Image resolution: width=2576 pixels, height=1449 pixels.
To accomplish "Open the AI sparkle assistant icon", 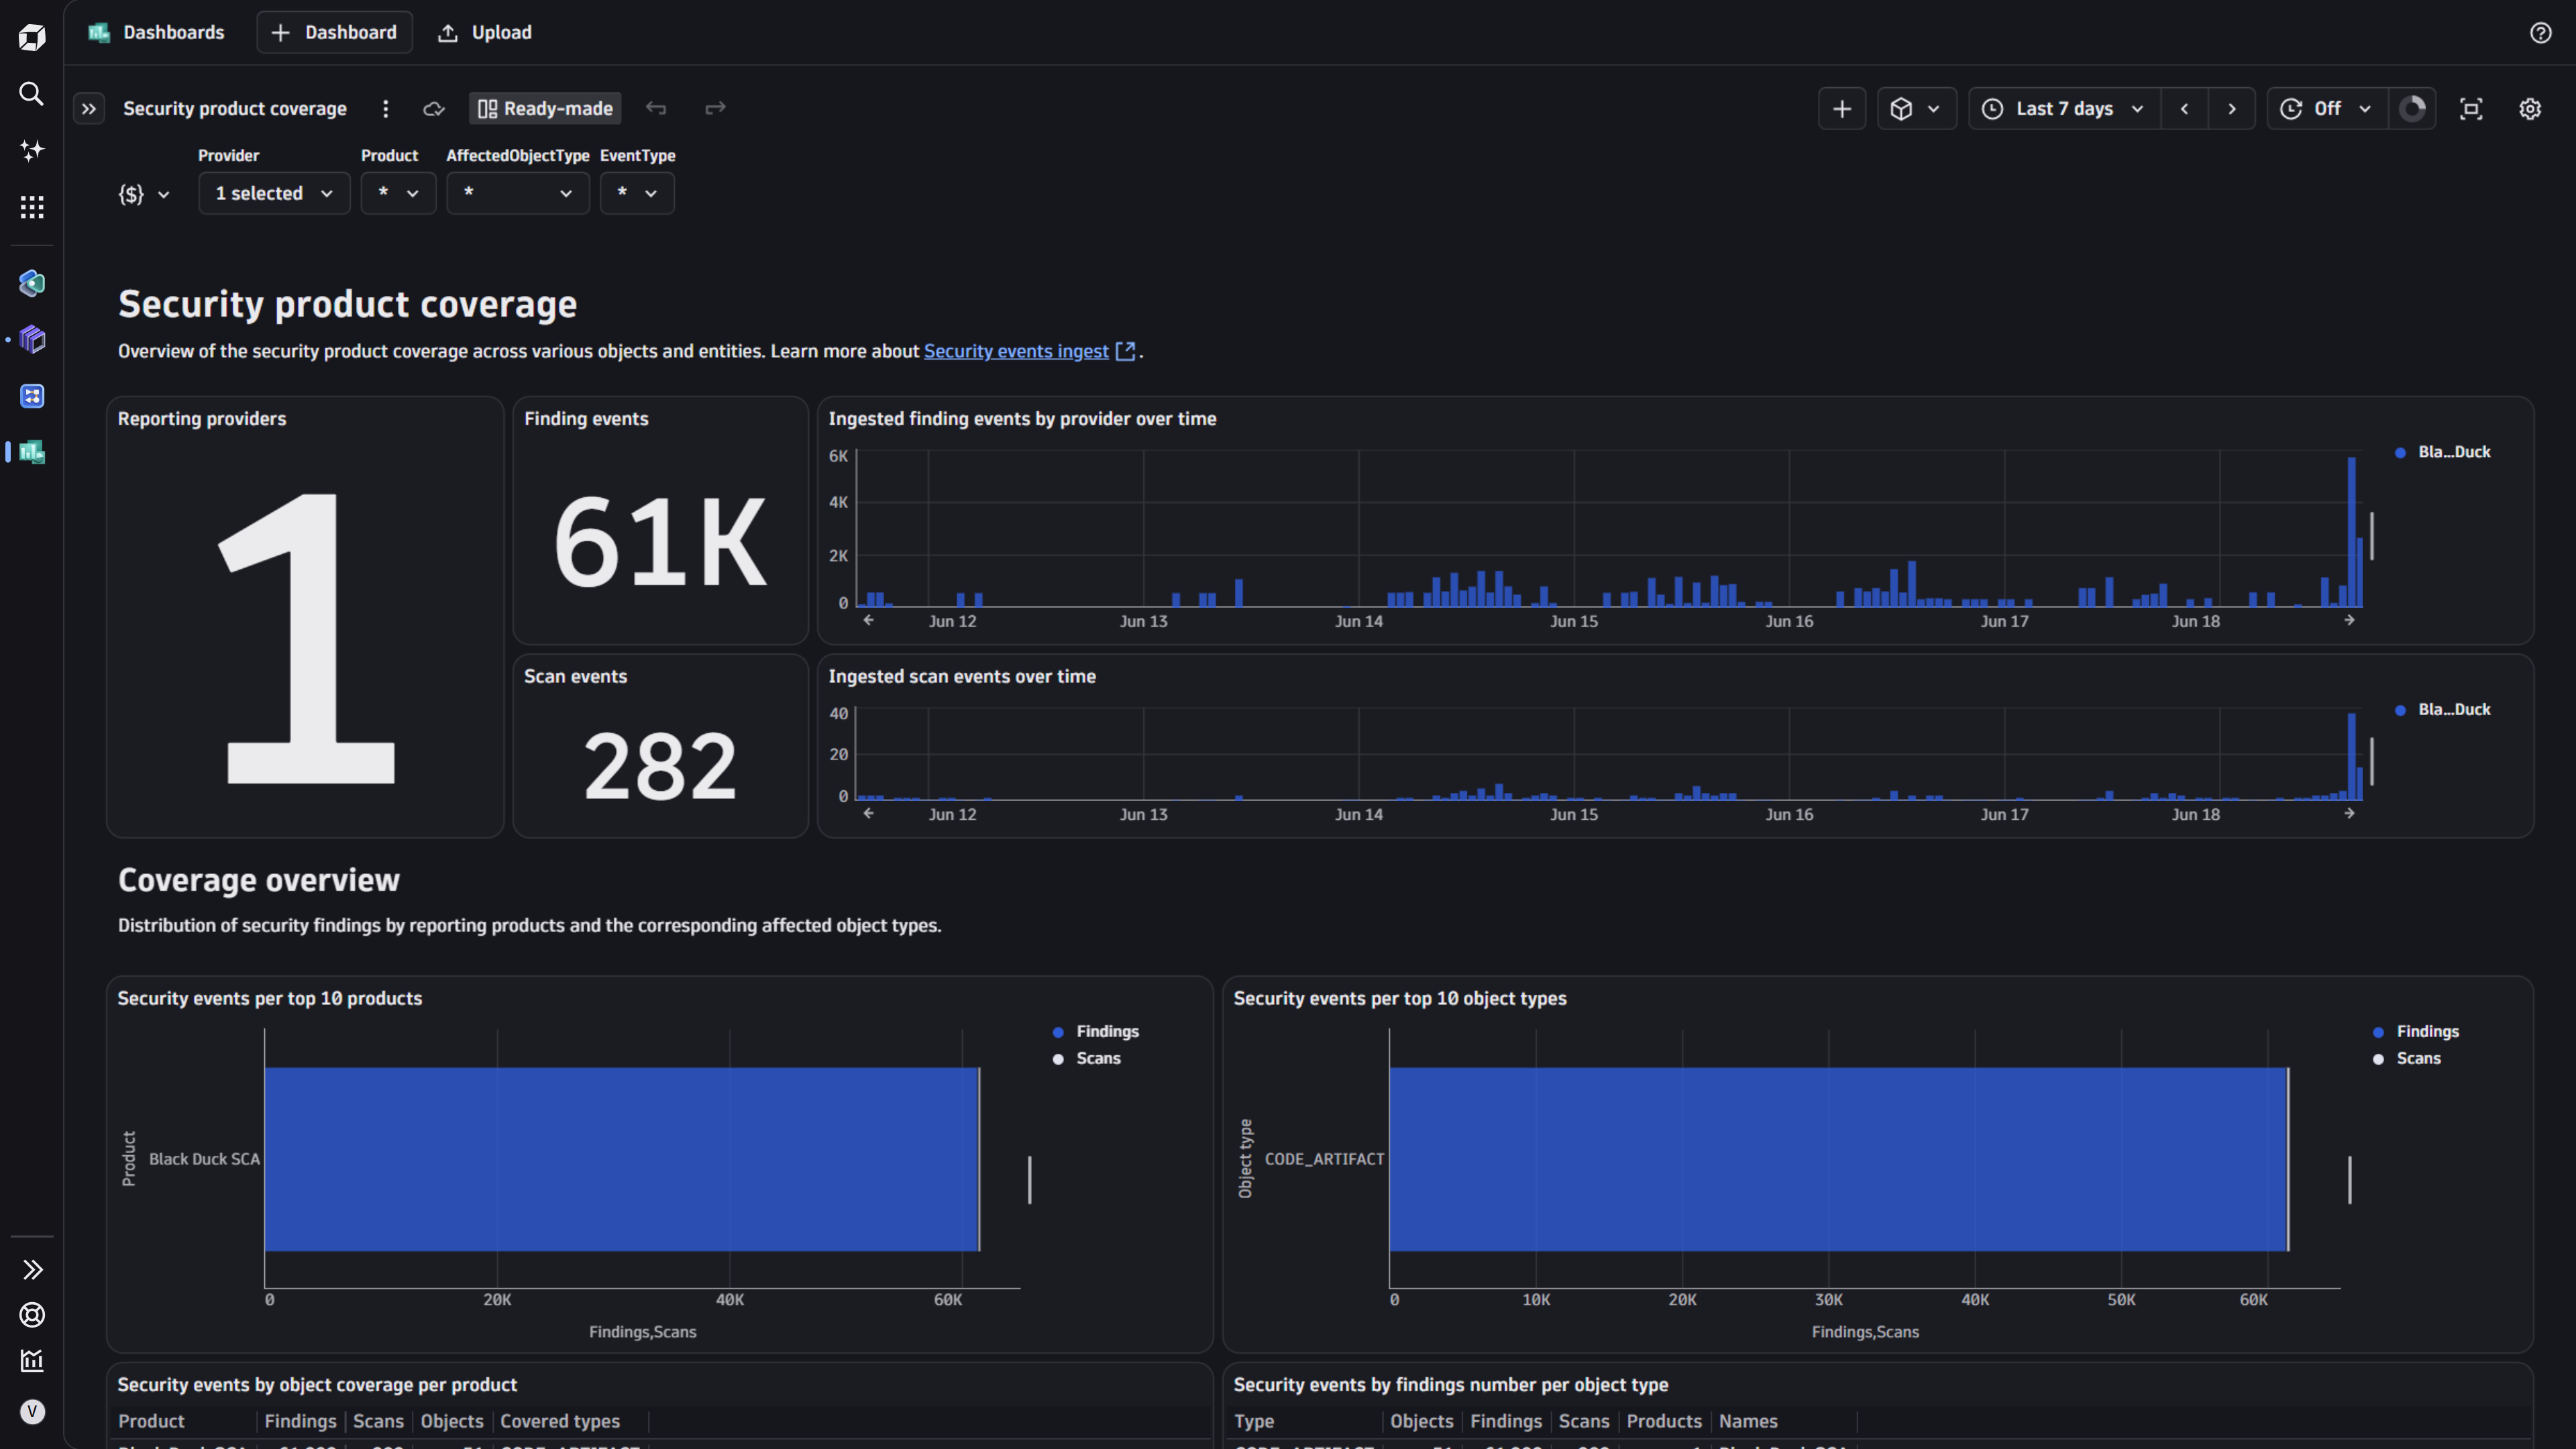I will coord(32,150).
